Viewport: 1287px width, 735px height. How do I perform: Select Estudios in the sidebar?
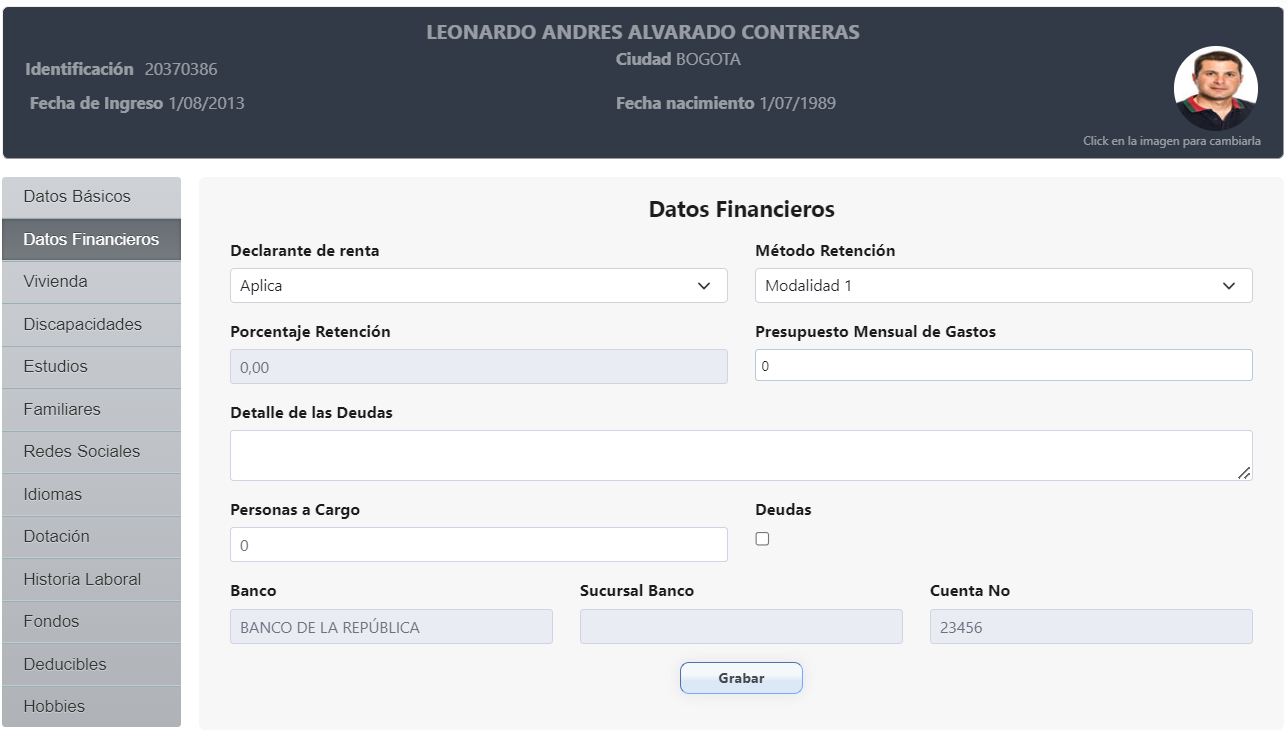coord(90,367)
